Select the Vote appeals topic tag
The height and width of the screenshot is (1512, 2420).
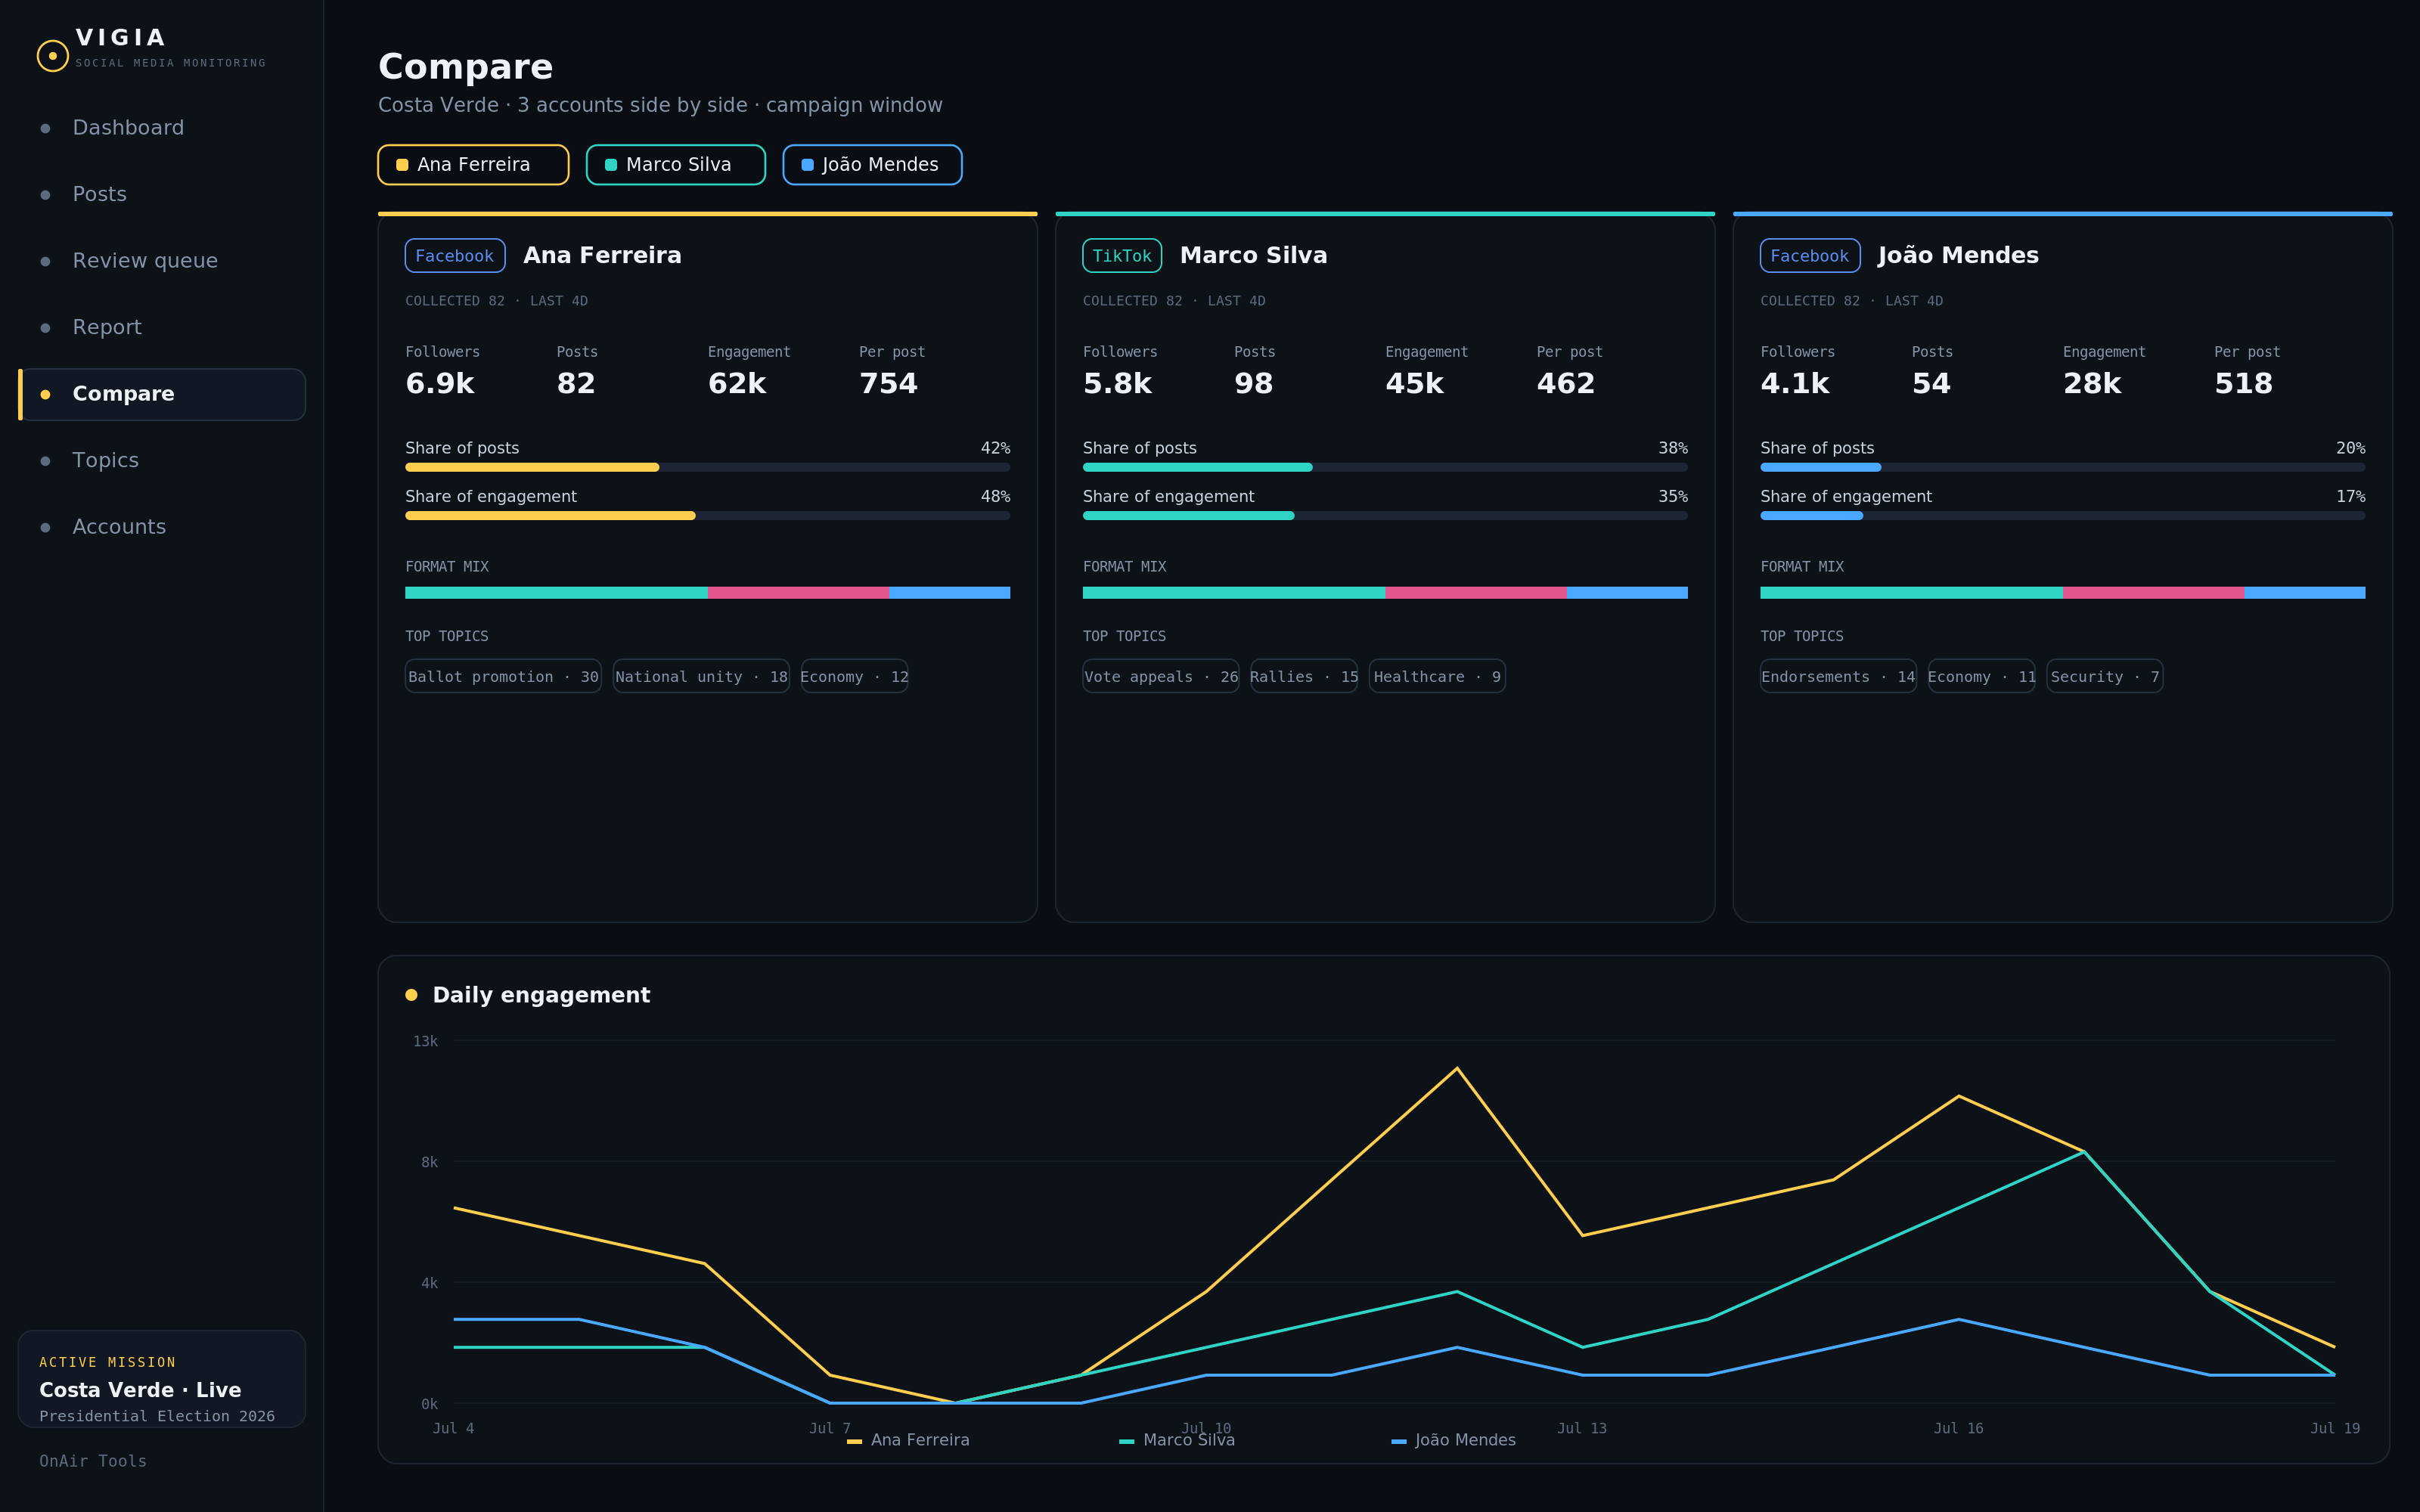tap(1161, 677)
